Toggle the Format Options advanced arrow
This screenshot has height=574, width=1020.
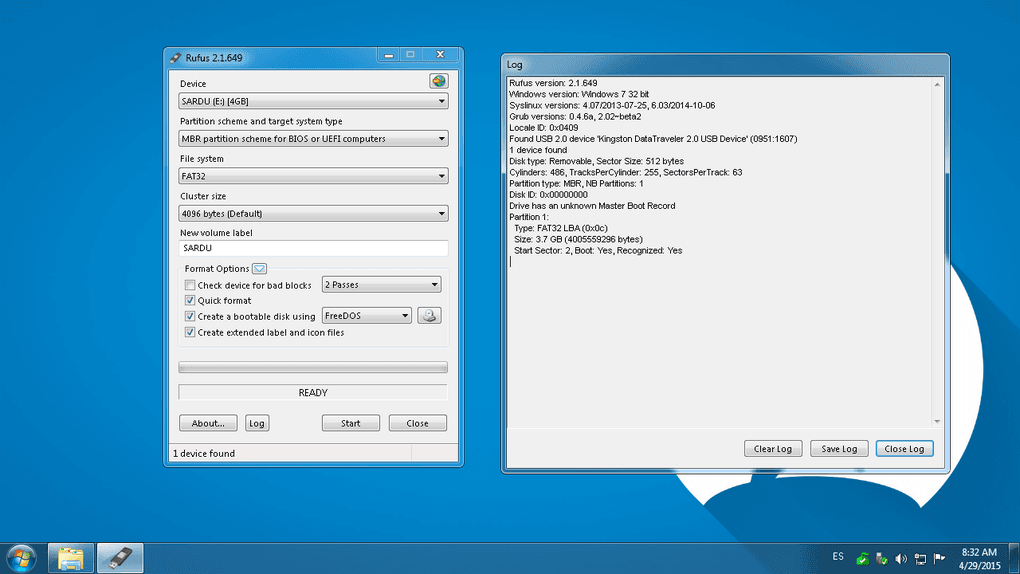tap(259, 269)
